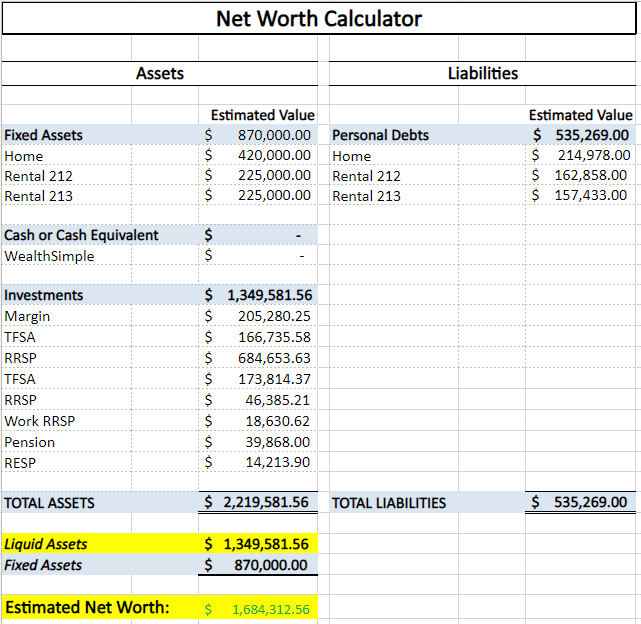The height and width of the screenshot is (624, 641).
Task: Click the Rental 212 label under Liabilities
Action: [x=366, y=176]
